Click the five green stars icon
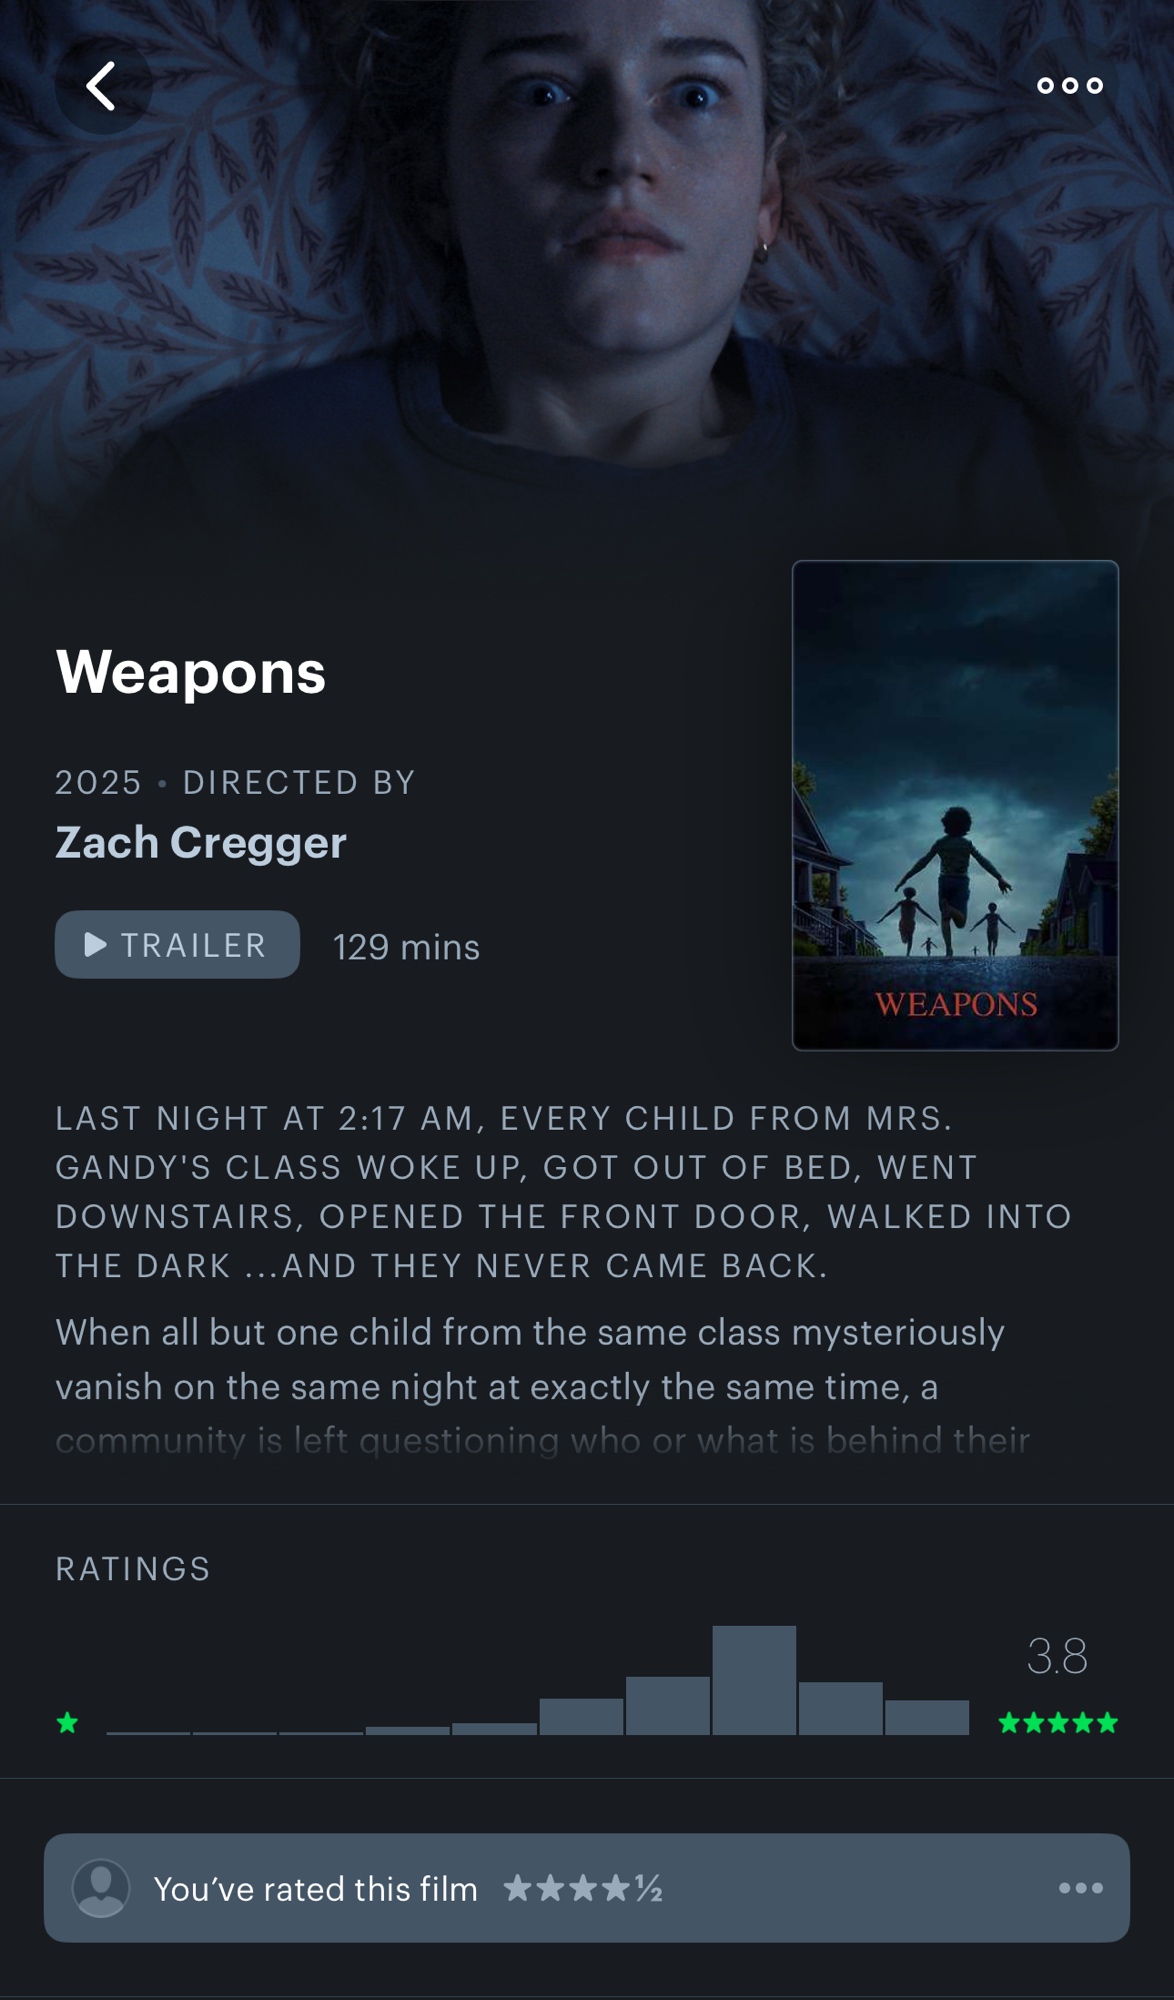Screen dimensions: 1174x2000 (1058, 1723)
